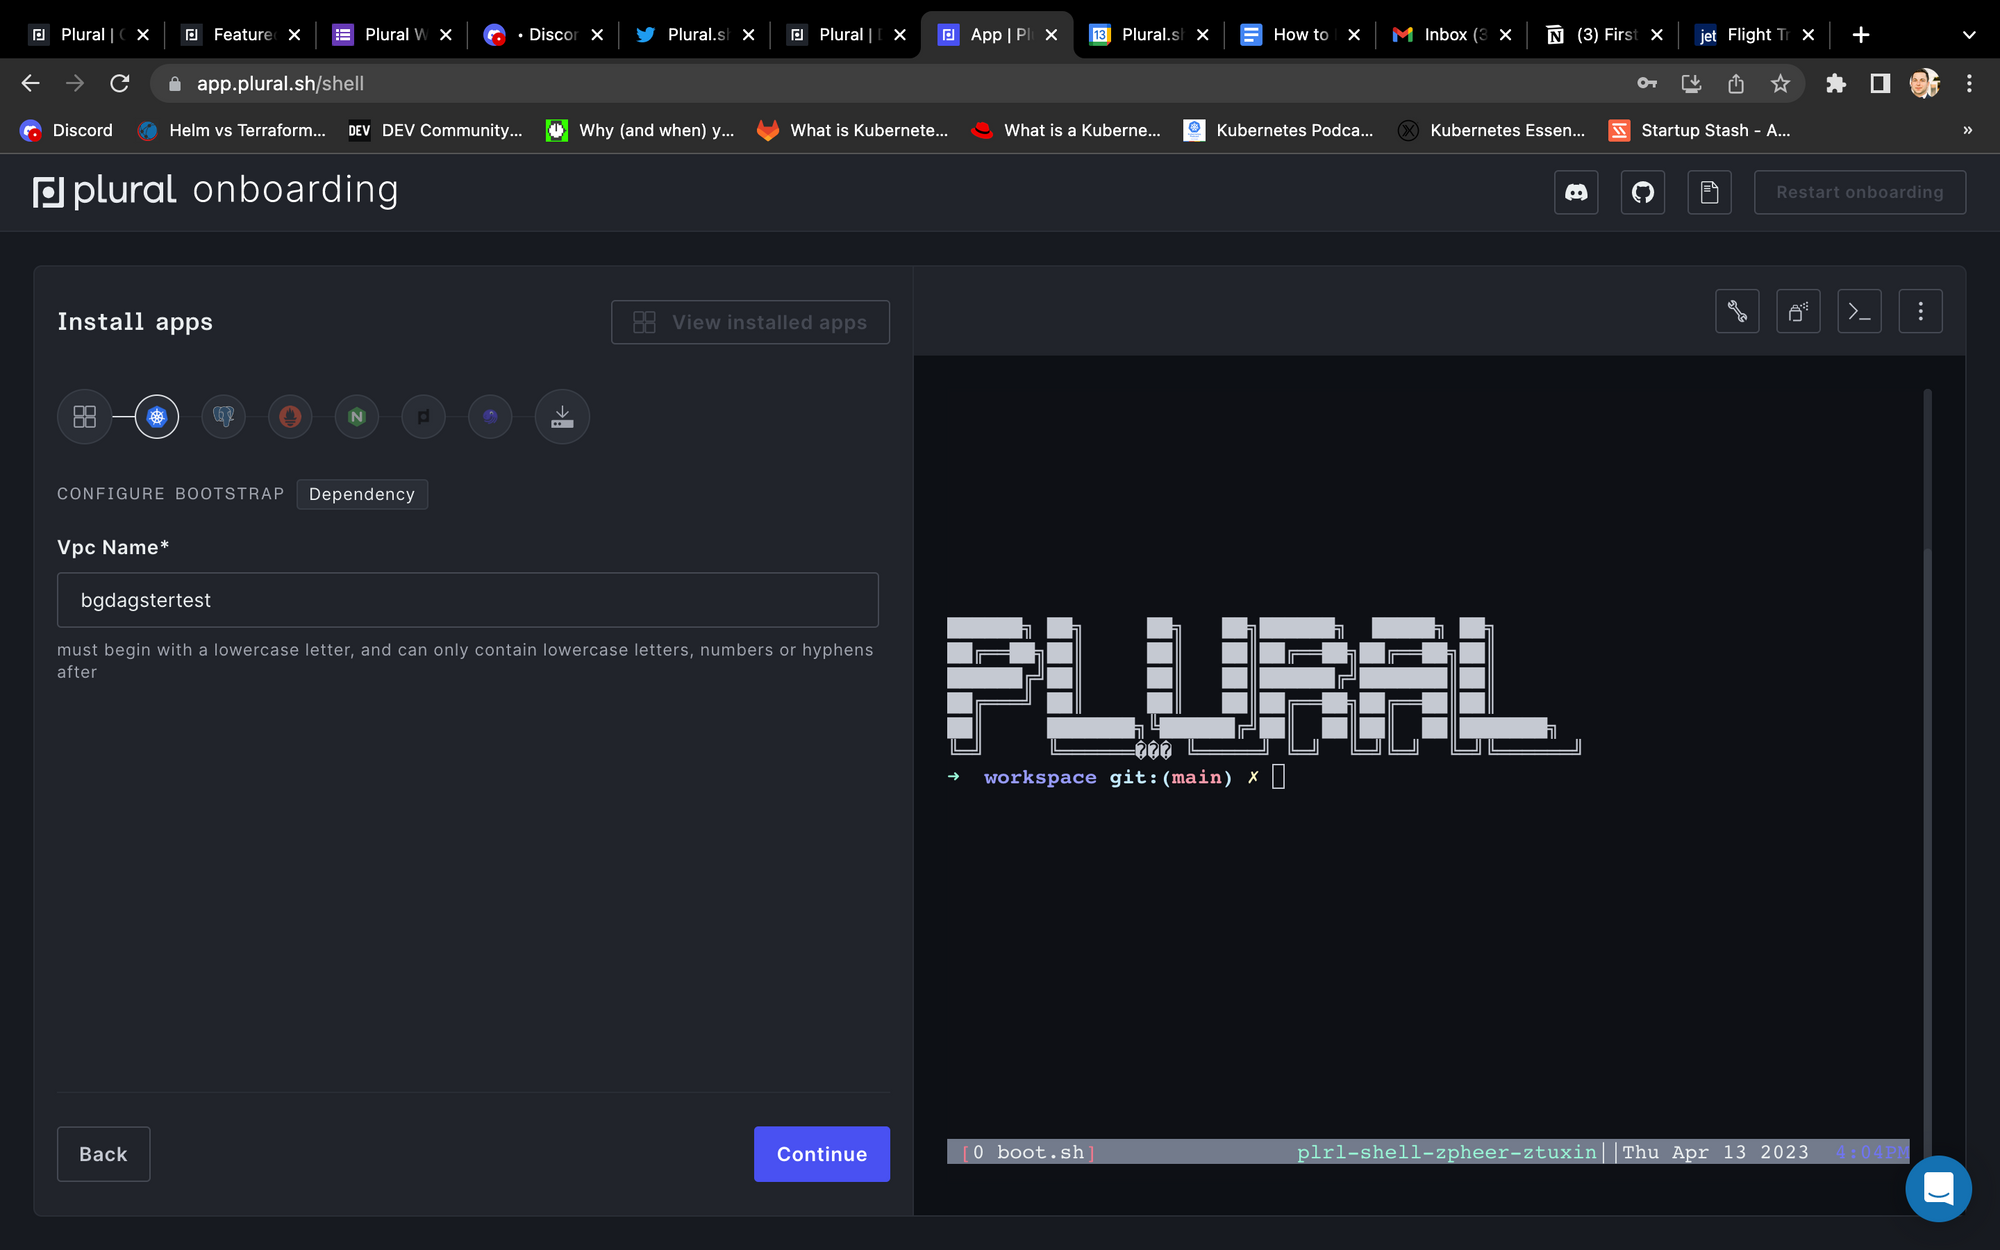The height and width of the screenshot is (1250, 2000).
Task: Go back in browser history
Action: click(x=31, y=83)
